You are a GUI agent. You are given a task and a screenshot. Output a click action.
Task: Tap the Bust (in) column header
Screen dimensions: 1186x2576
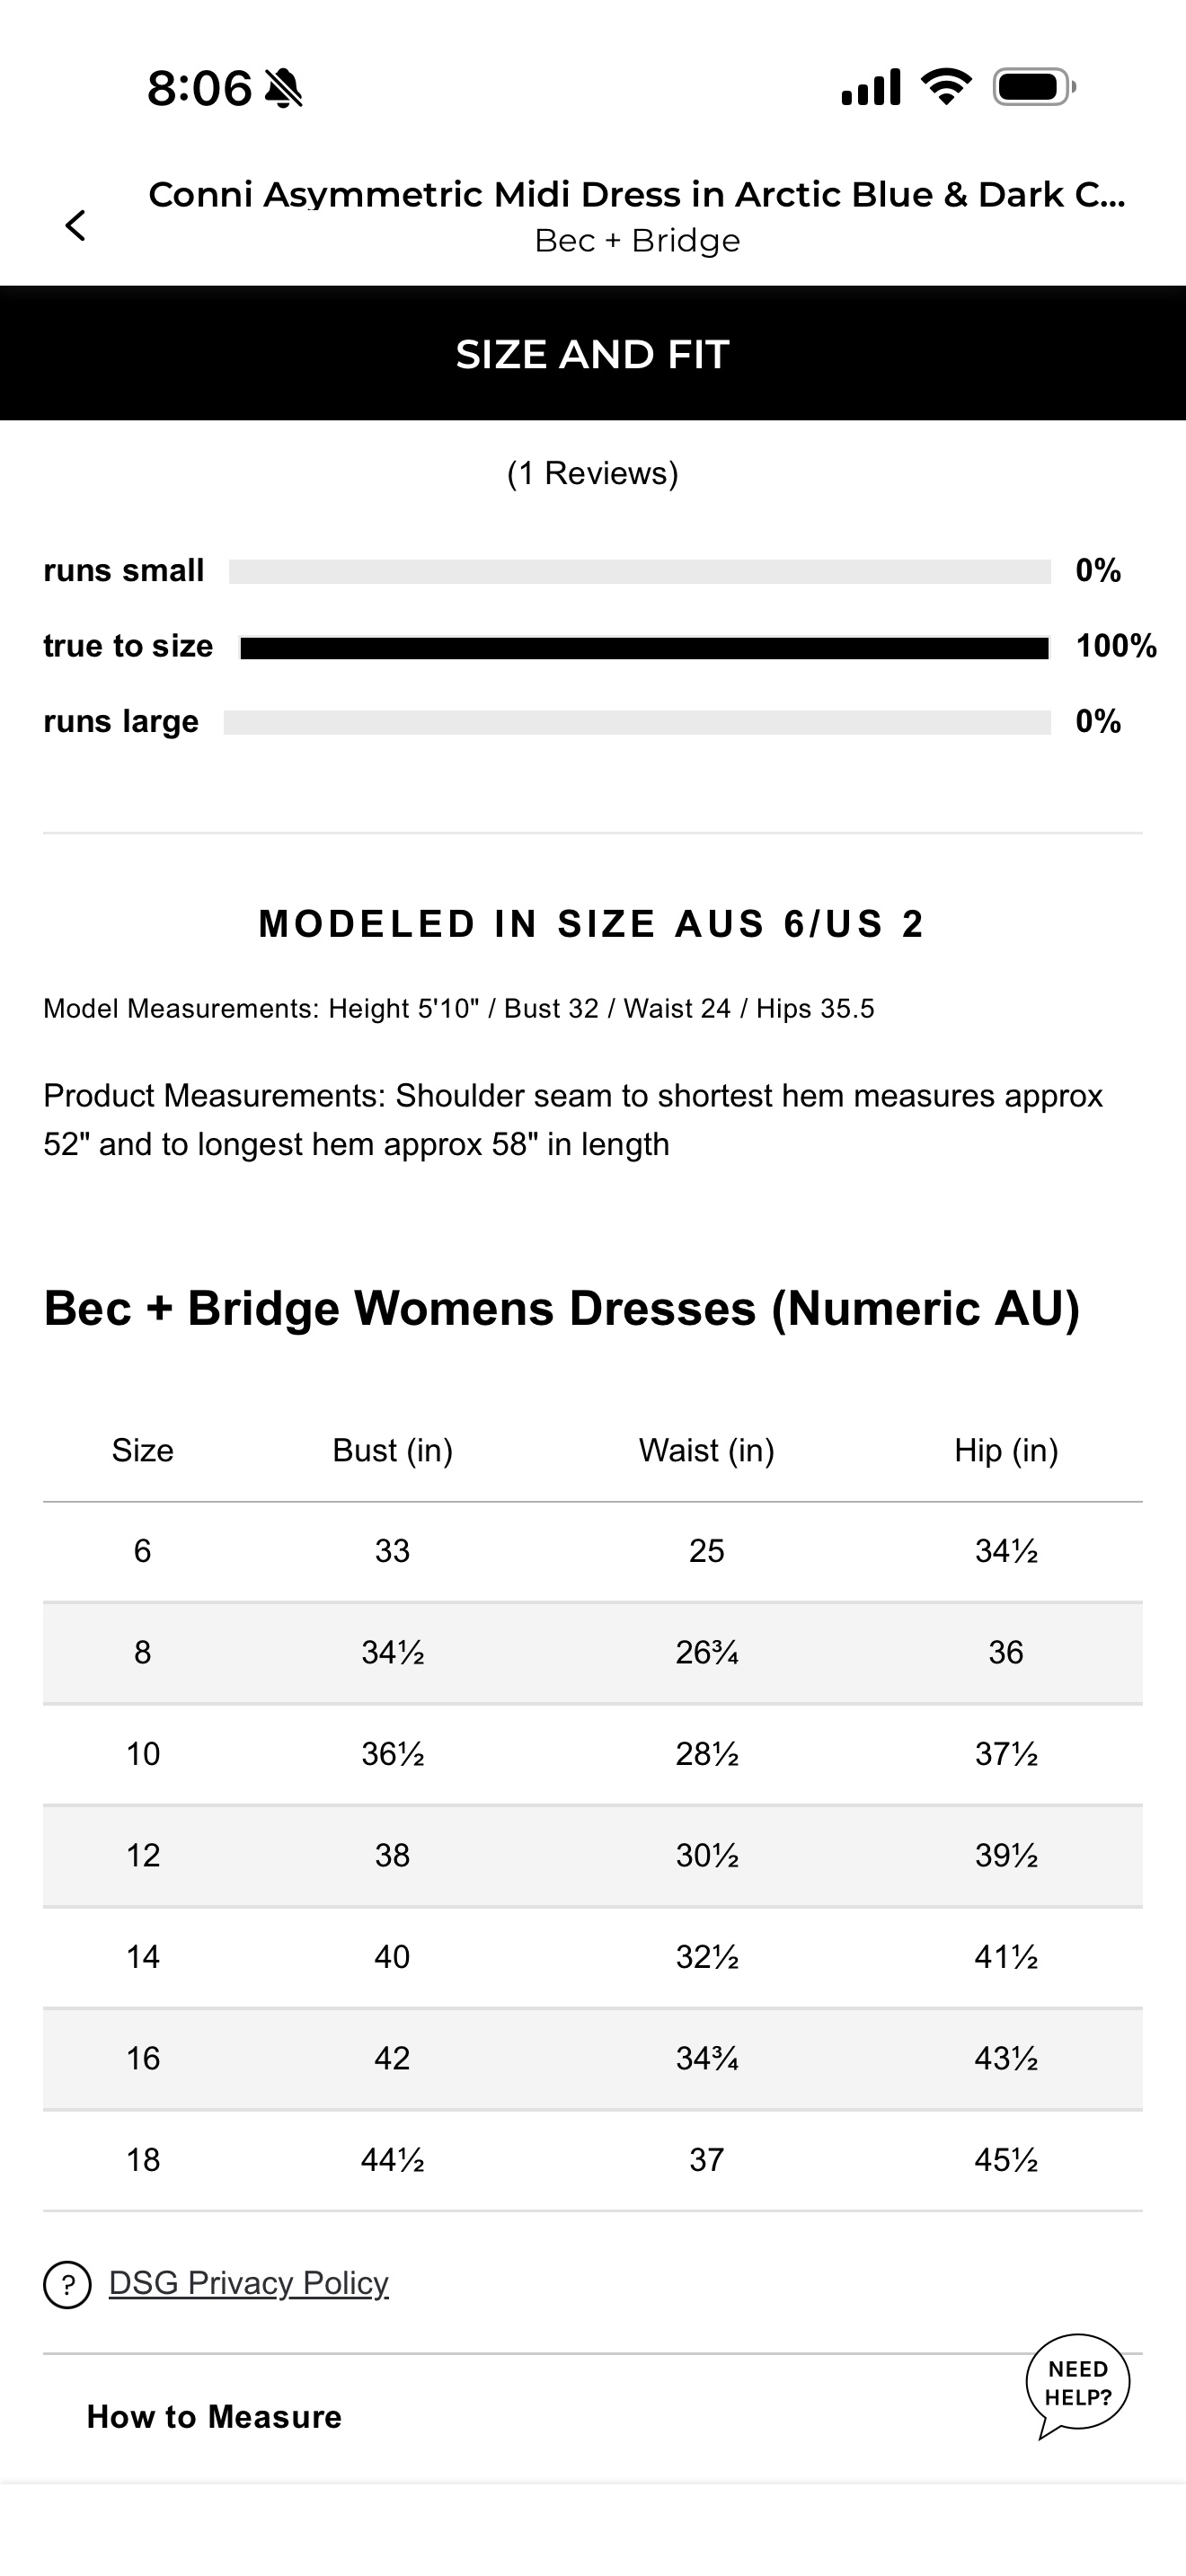coord(392,1450)
